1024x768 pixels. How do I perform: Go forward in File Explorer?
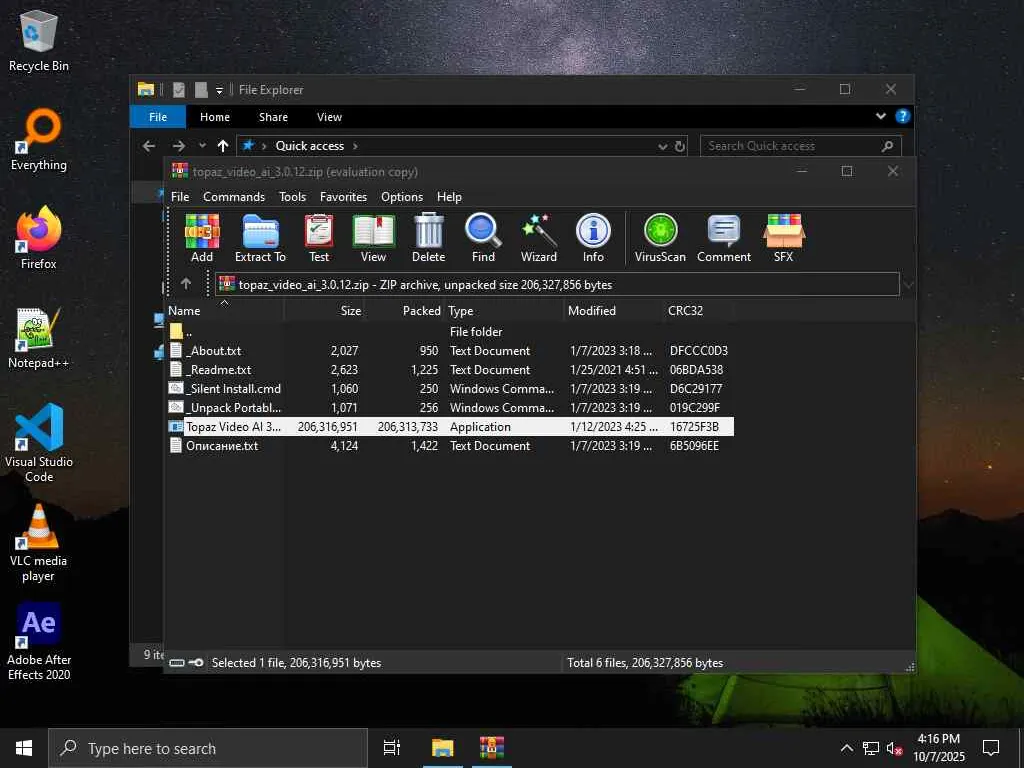[178, 146]
